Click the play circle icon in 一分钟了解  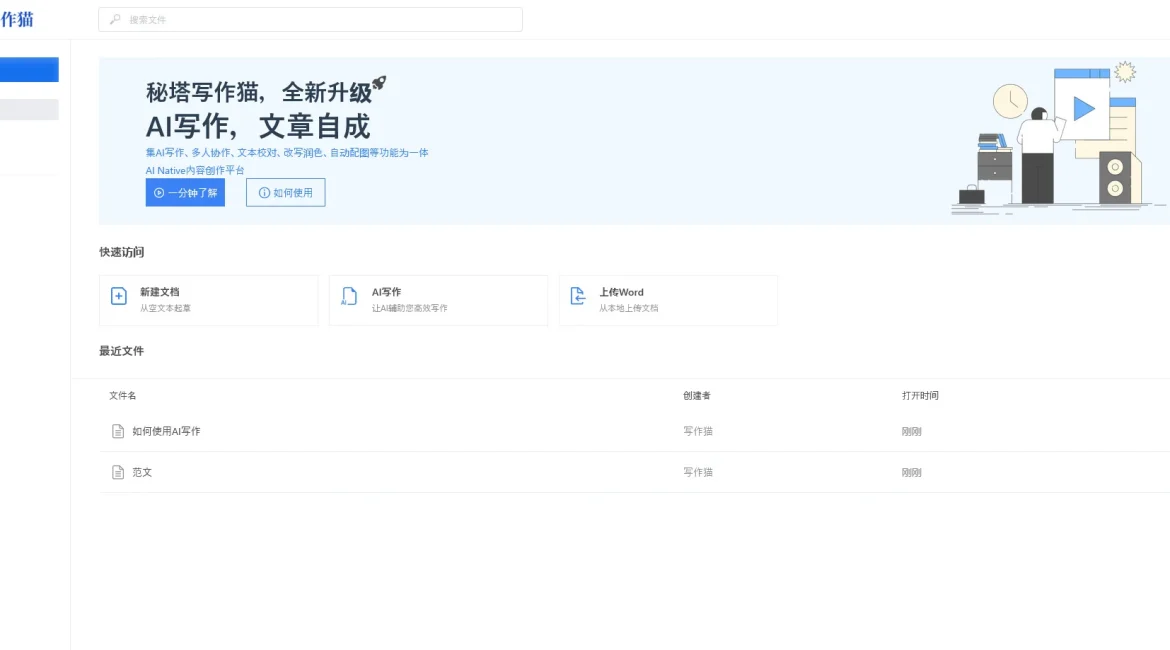point(159,193)
